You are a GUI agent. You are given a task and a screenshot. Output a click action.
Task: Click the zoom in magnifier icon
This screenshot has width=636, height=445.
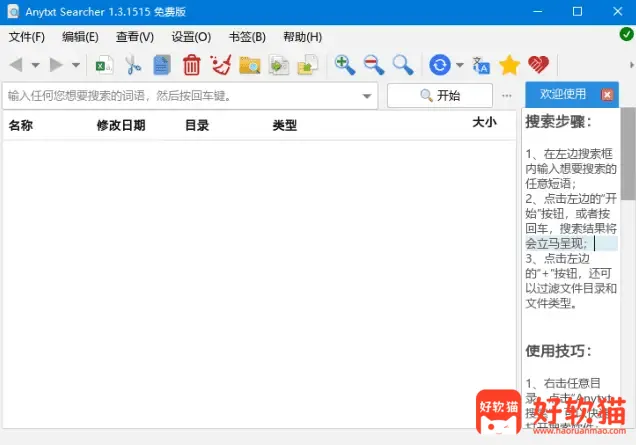344,65
